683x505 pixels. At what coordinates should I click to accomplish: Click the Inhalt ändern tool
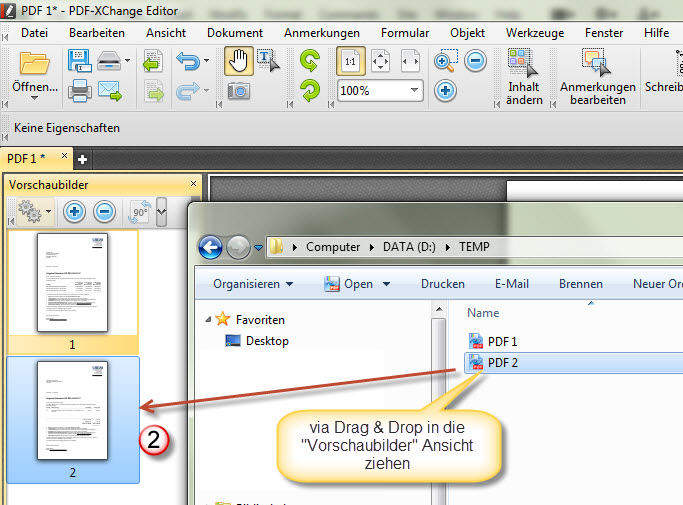tap(524, 78)
